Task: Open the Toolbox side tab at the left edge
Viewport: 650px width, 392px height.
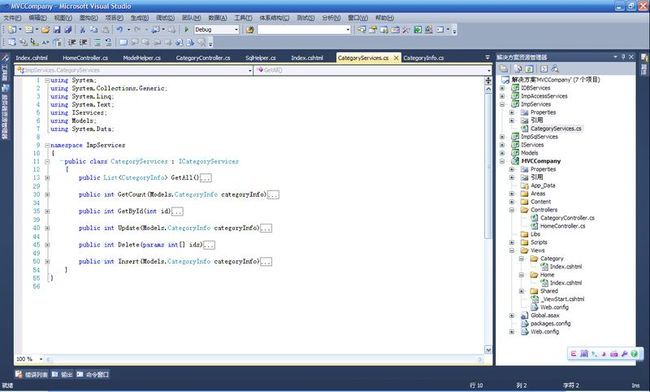Action: (5, 68)
